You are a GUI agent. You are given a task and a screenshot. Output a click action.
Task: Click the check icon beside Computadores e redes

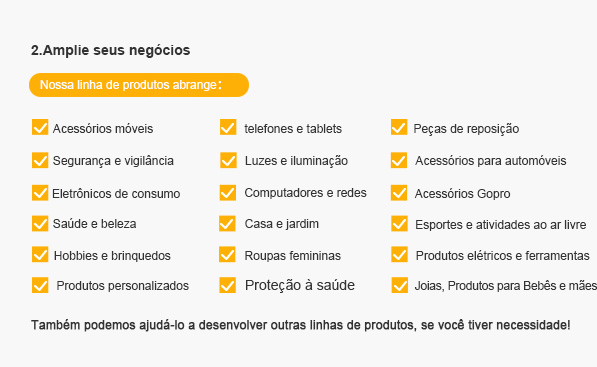click(228, 193)
